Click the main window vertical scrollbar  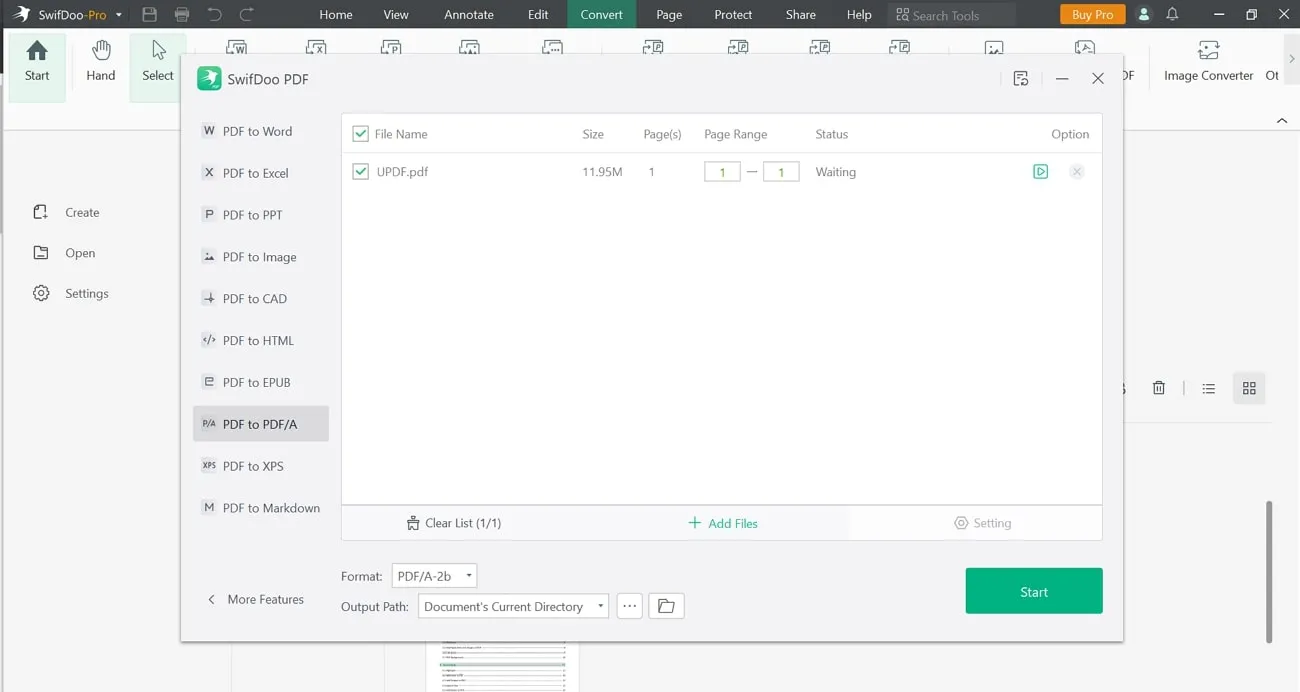1269,572
